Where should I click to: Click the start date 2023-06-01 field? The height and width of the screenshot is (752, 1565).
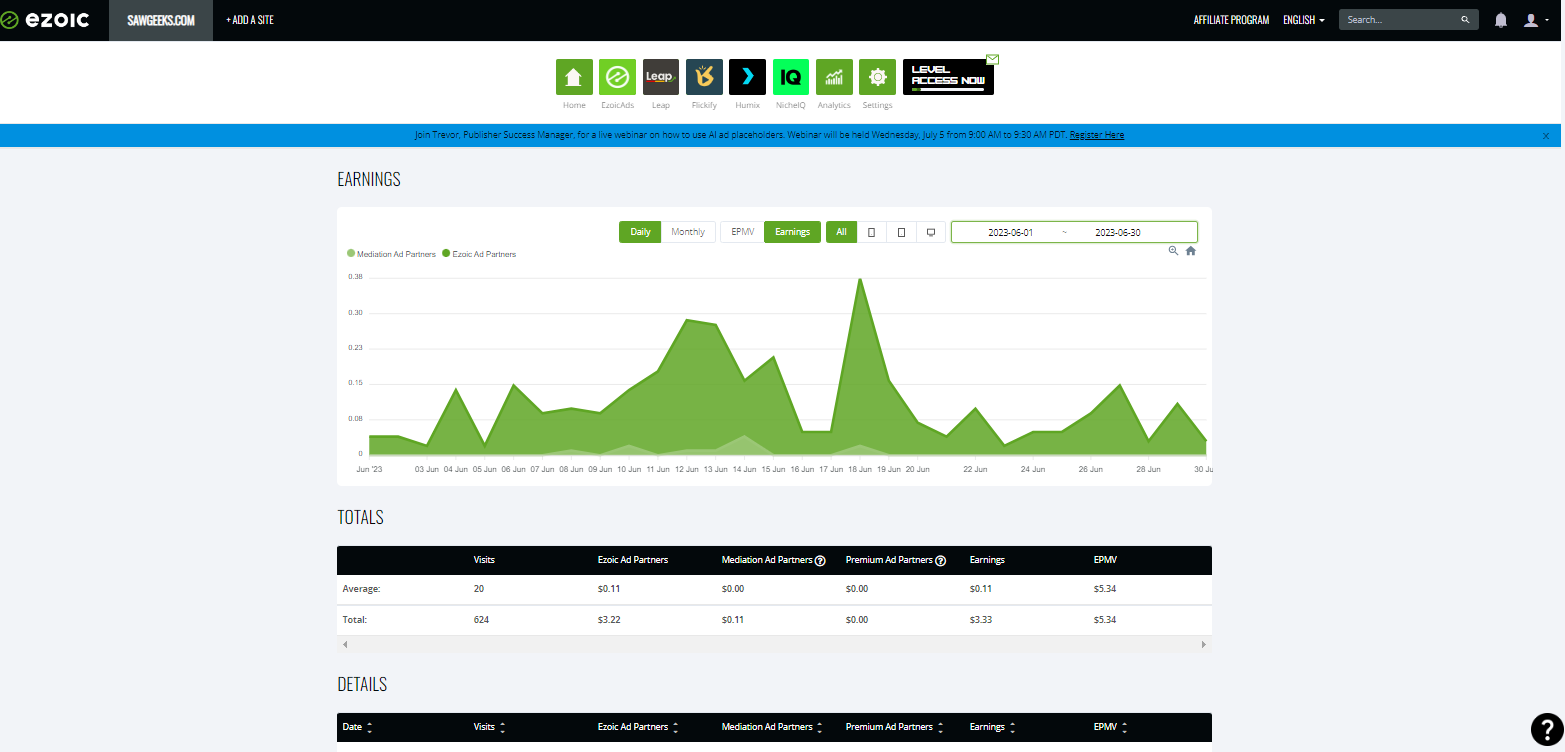tap(1010, 232)
